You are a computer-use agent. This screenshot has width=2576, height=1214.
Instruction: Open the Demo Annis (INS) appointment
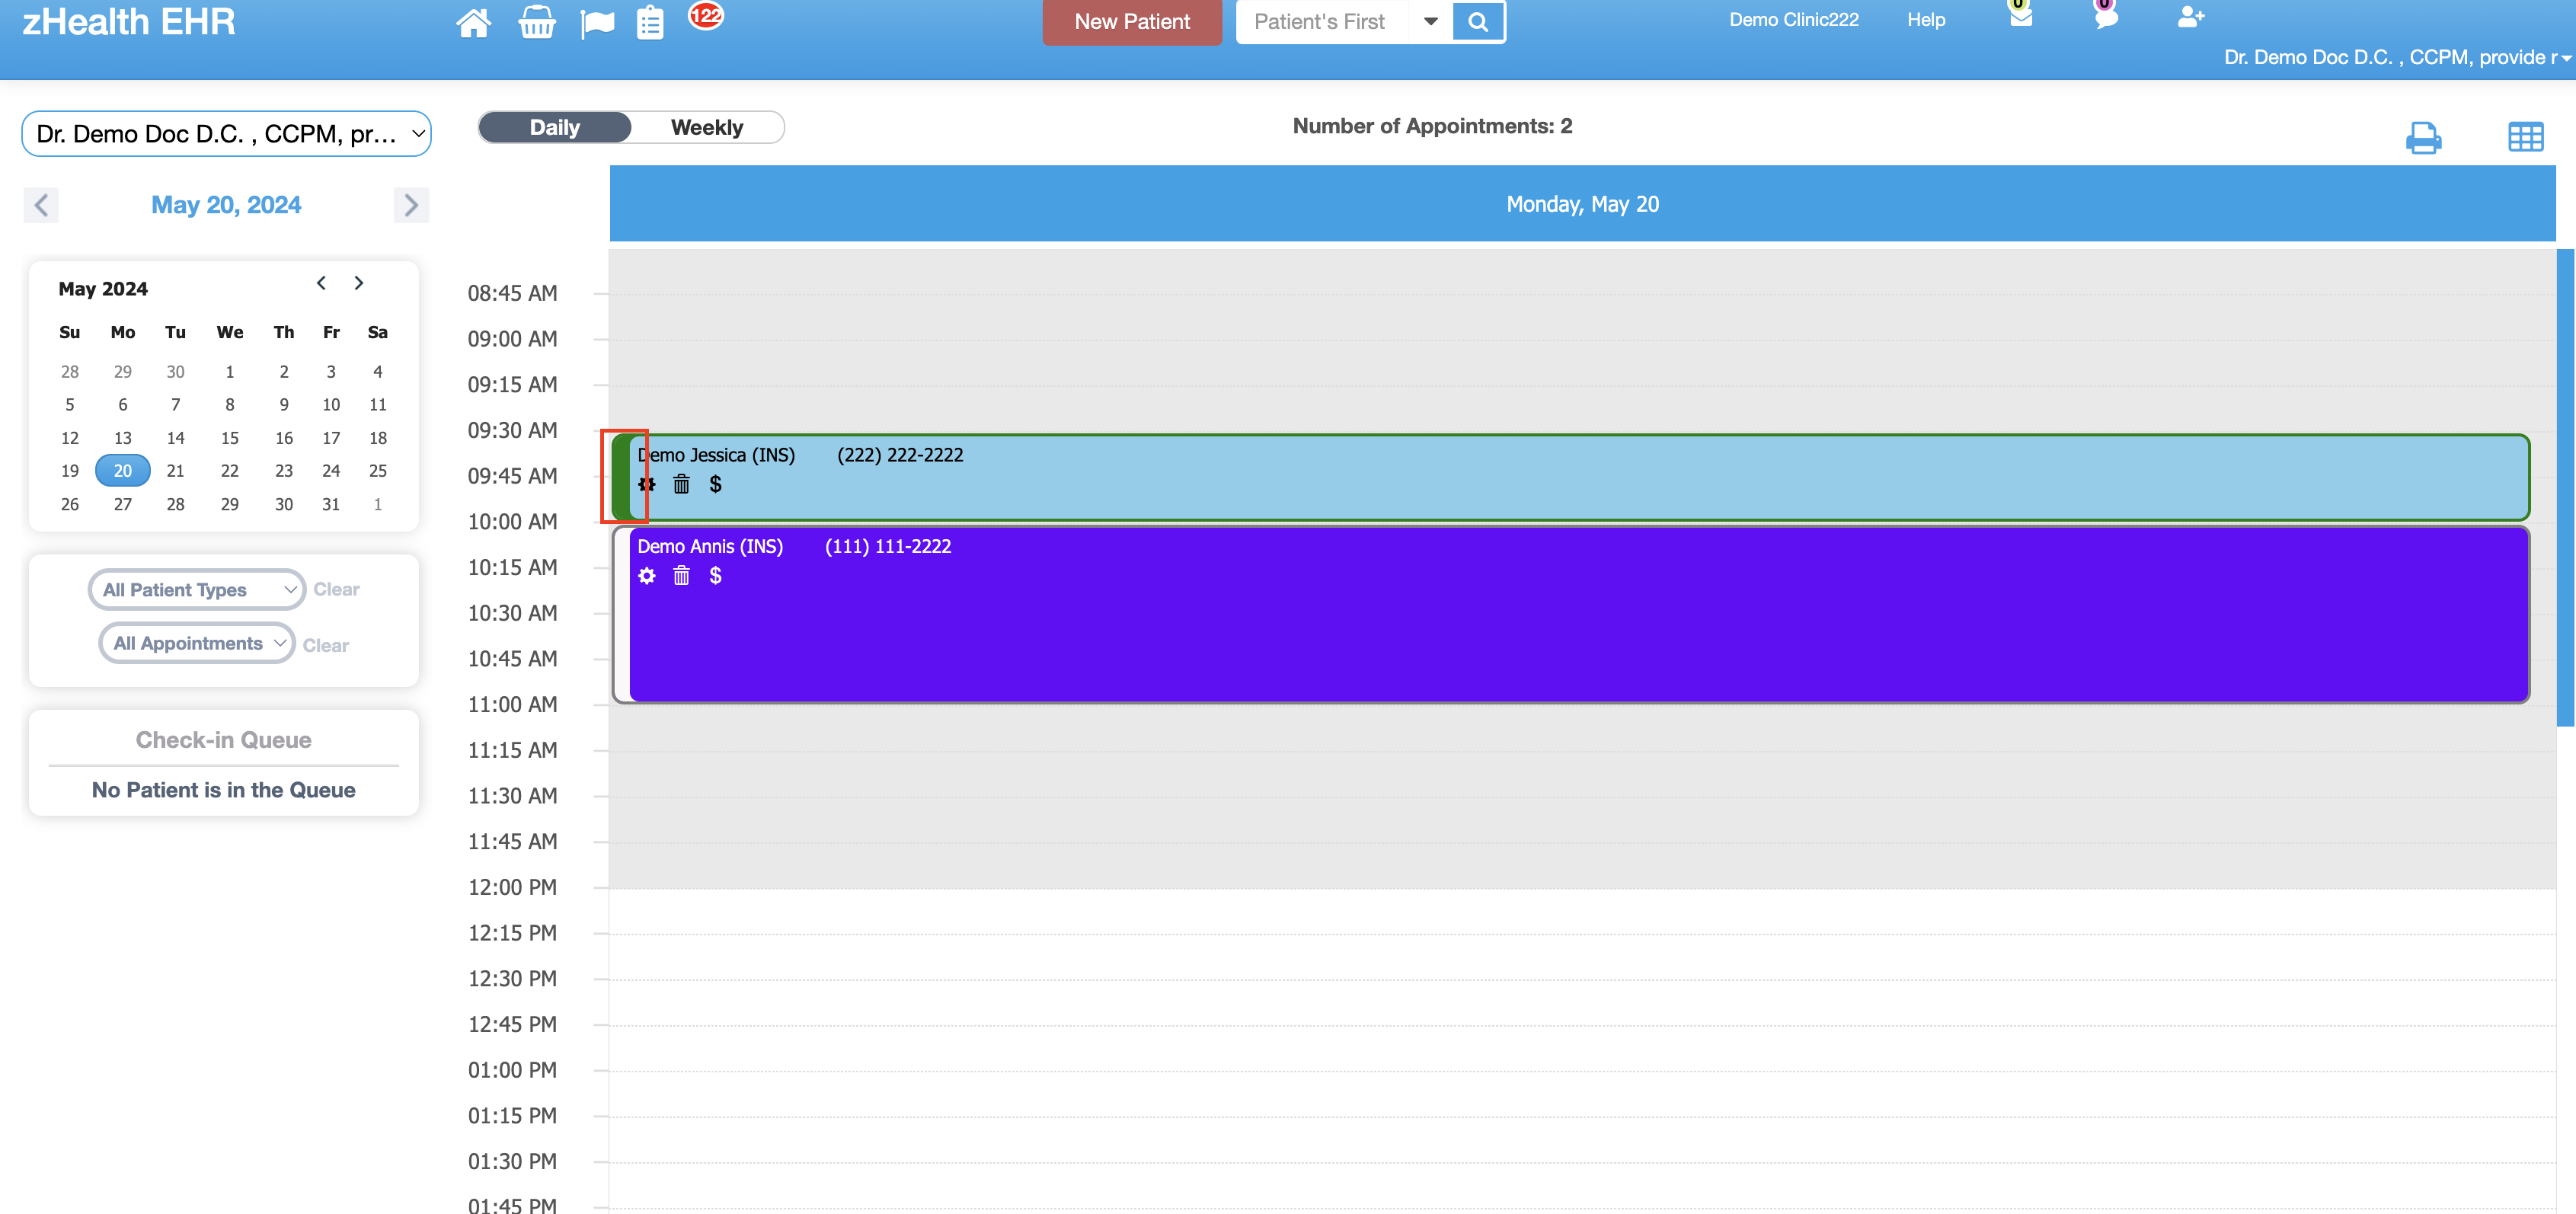[1570, 614]
